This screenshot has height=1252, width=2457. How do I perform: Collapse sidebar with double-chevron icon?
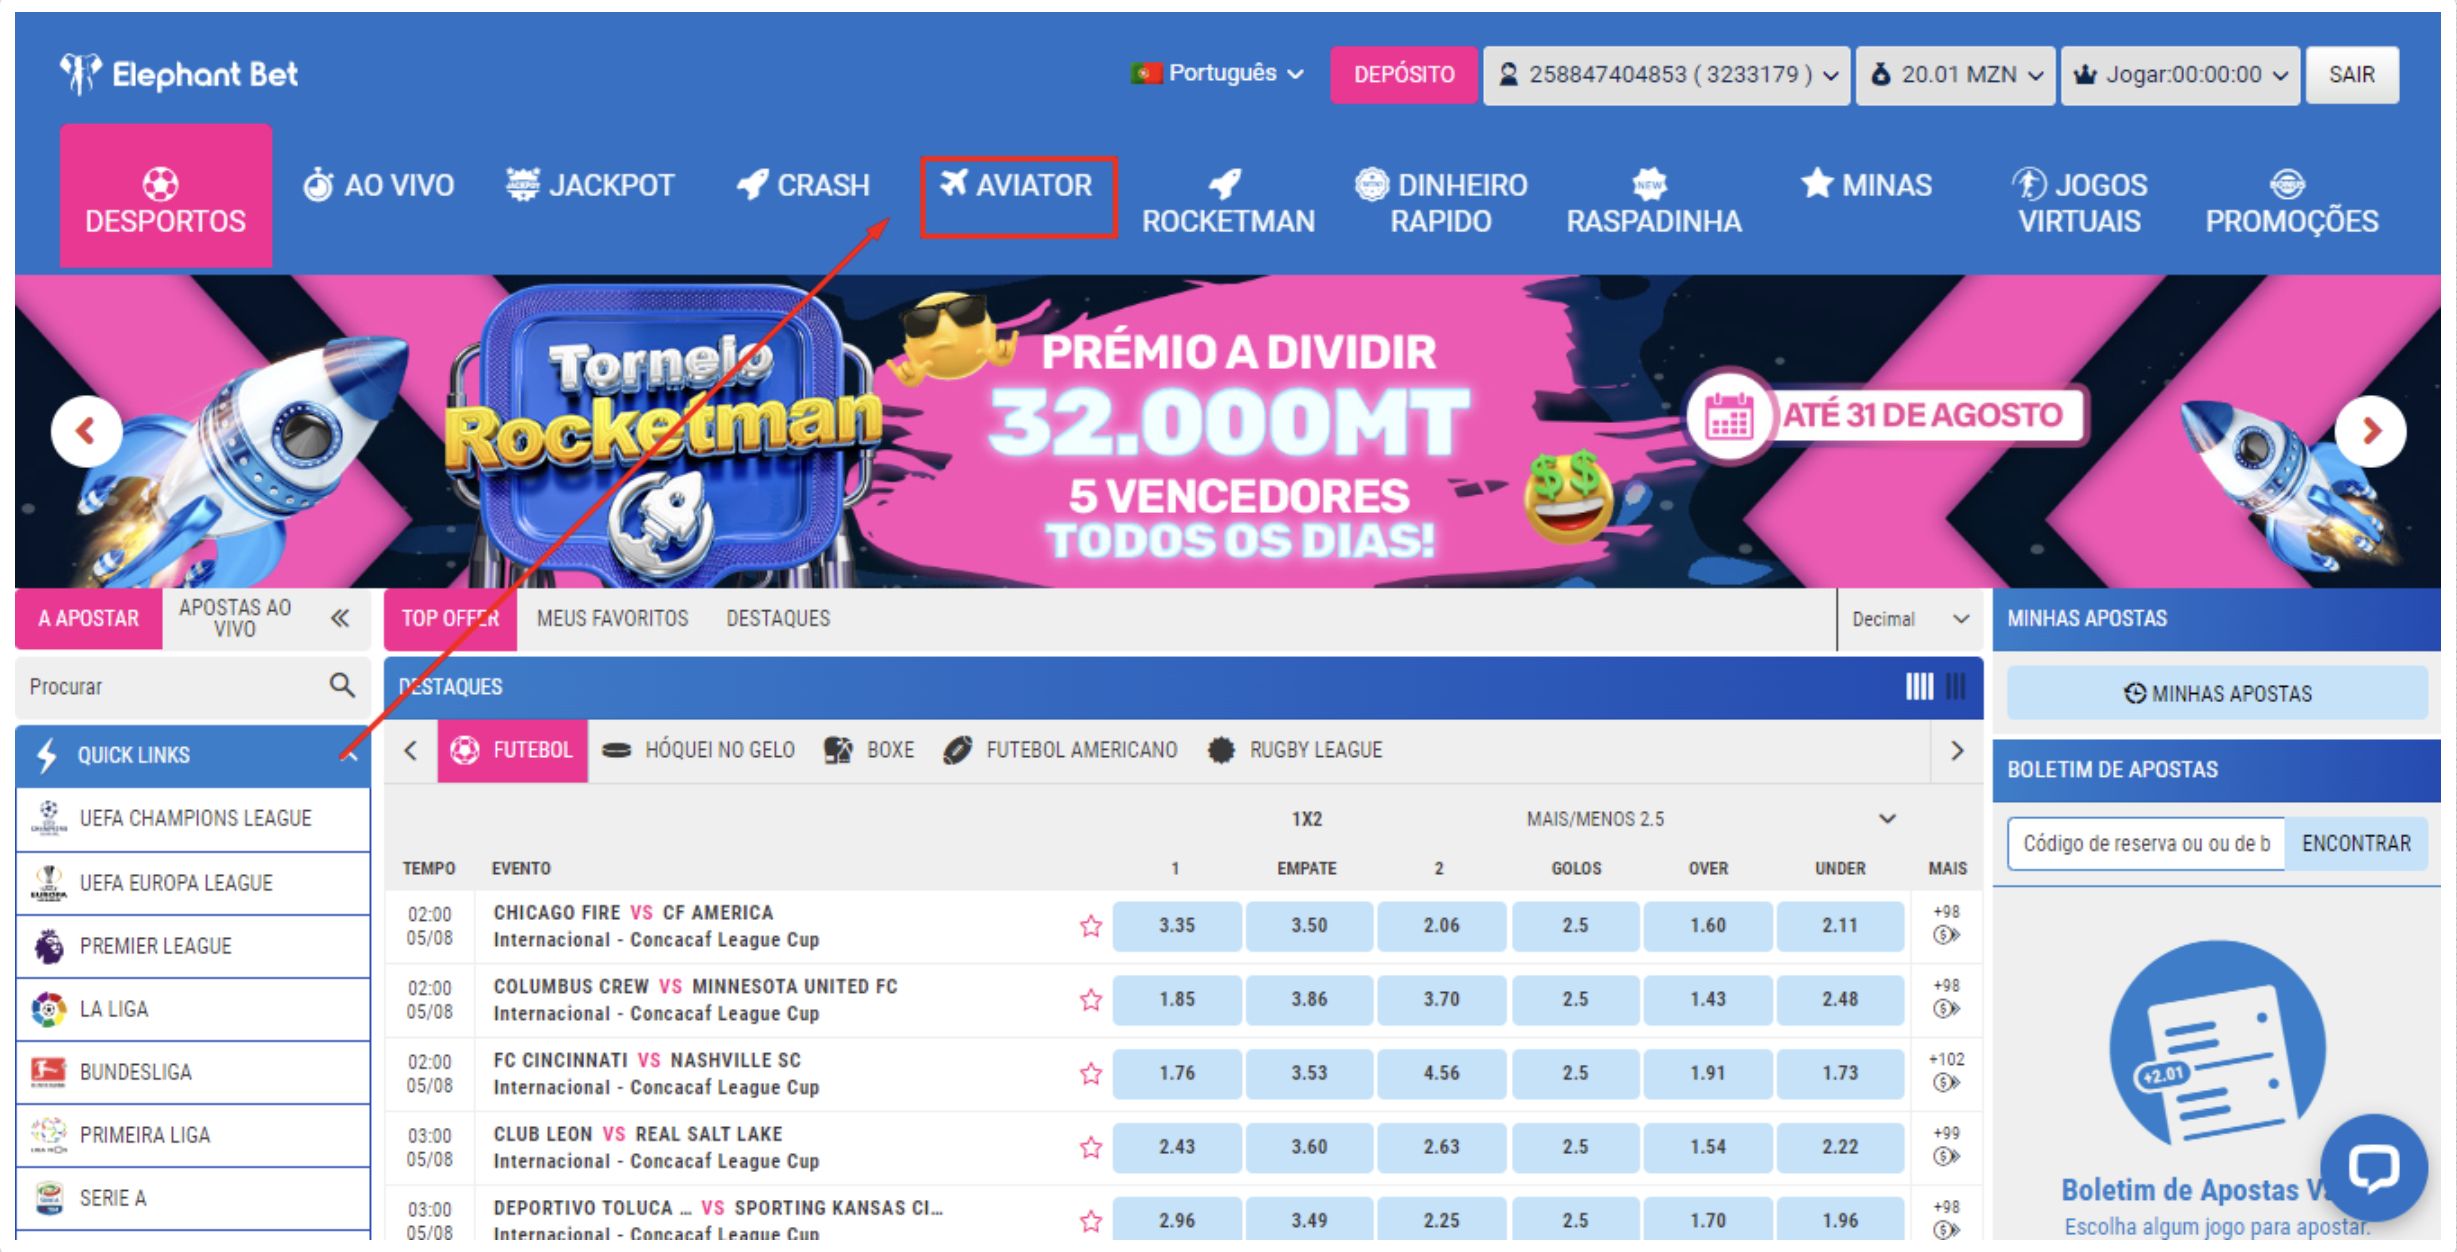click(340, 619)
